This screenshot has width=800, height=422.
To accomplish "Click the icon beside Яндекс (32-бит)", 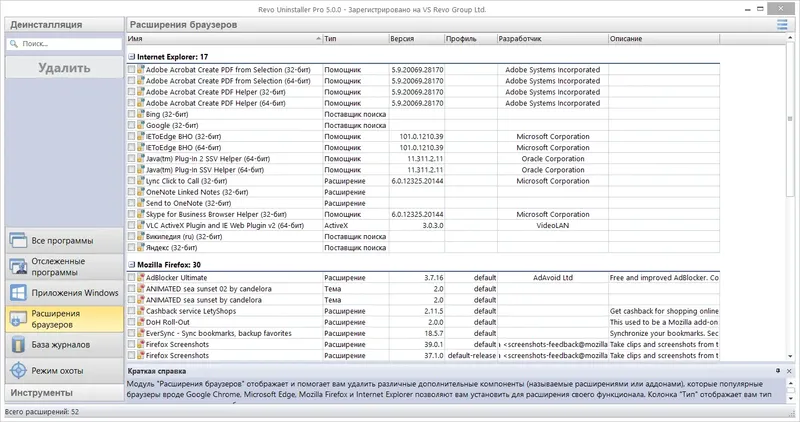I will click(141, 247).
